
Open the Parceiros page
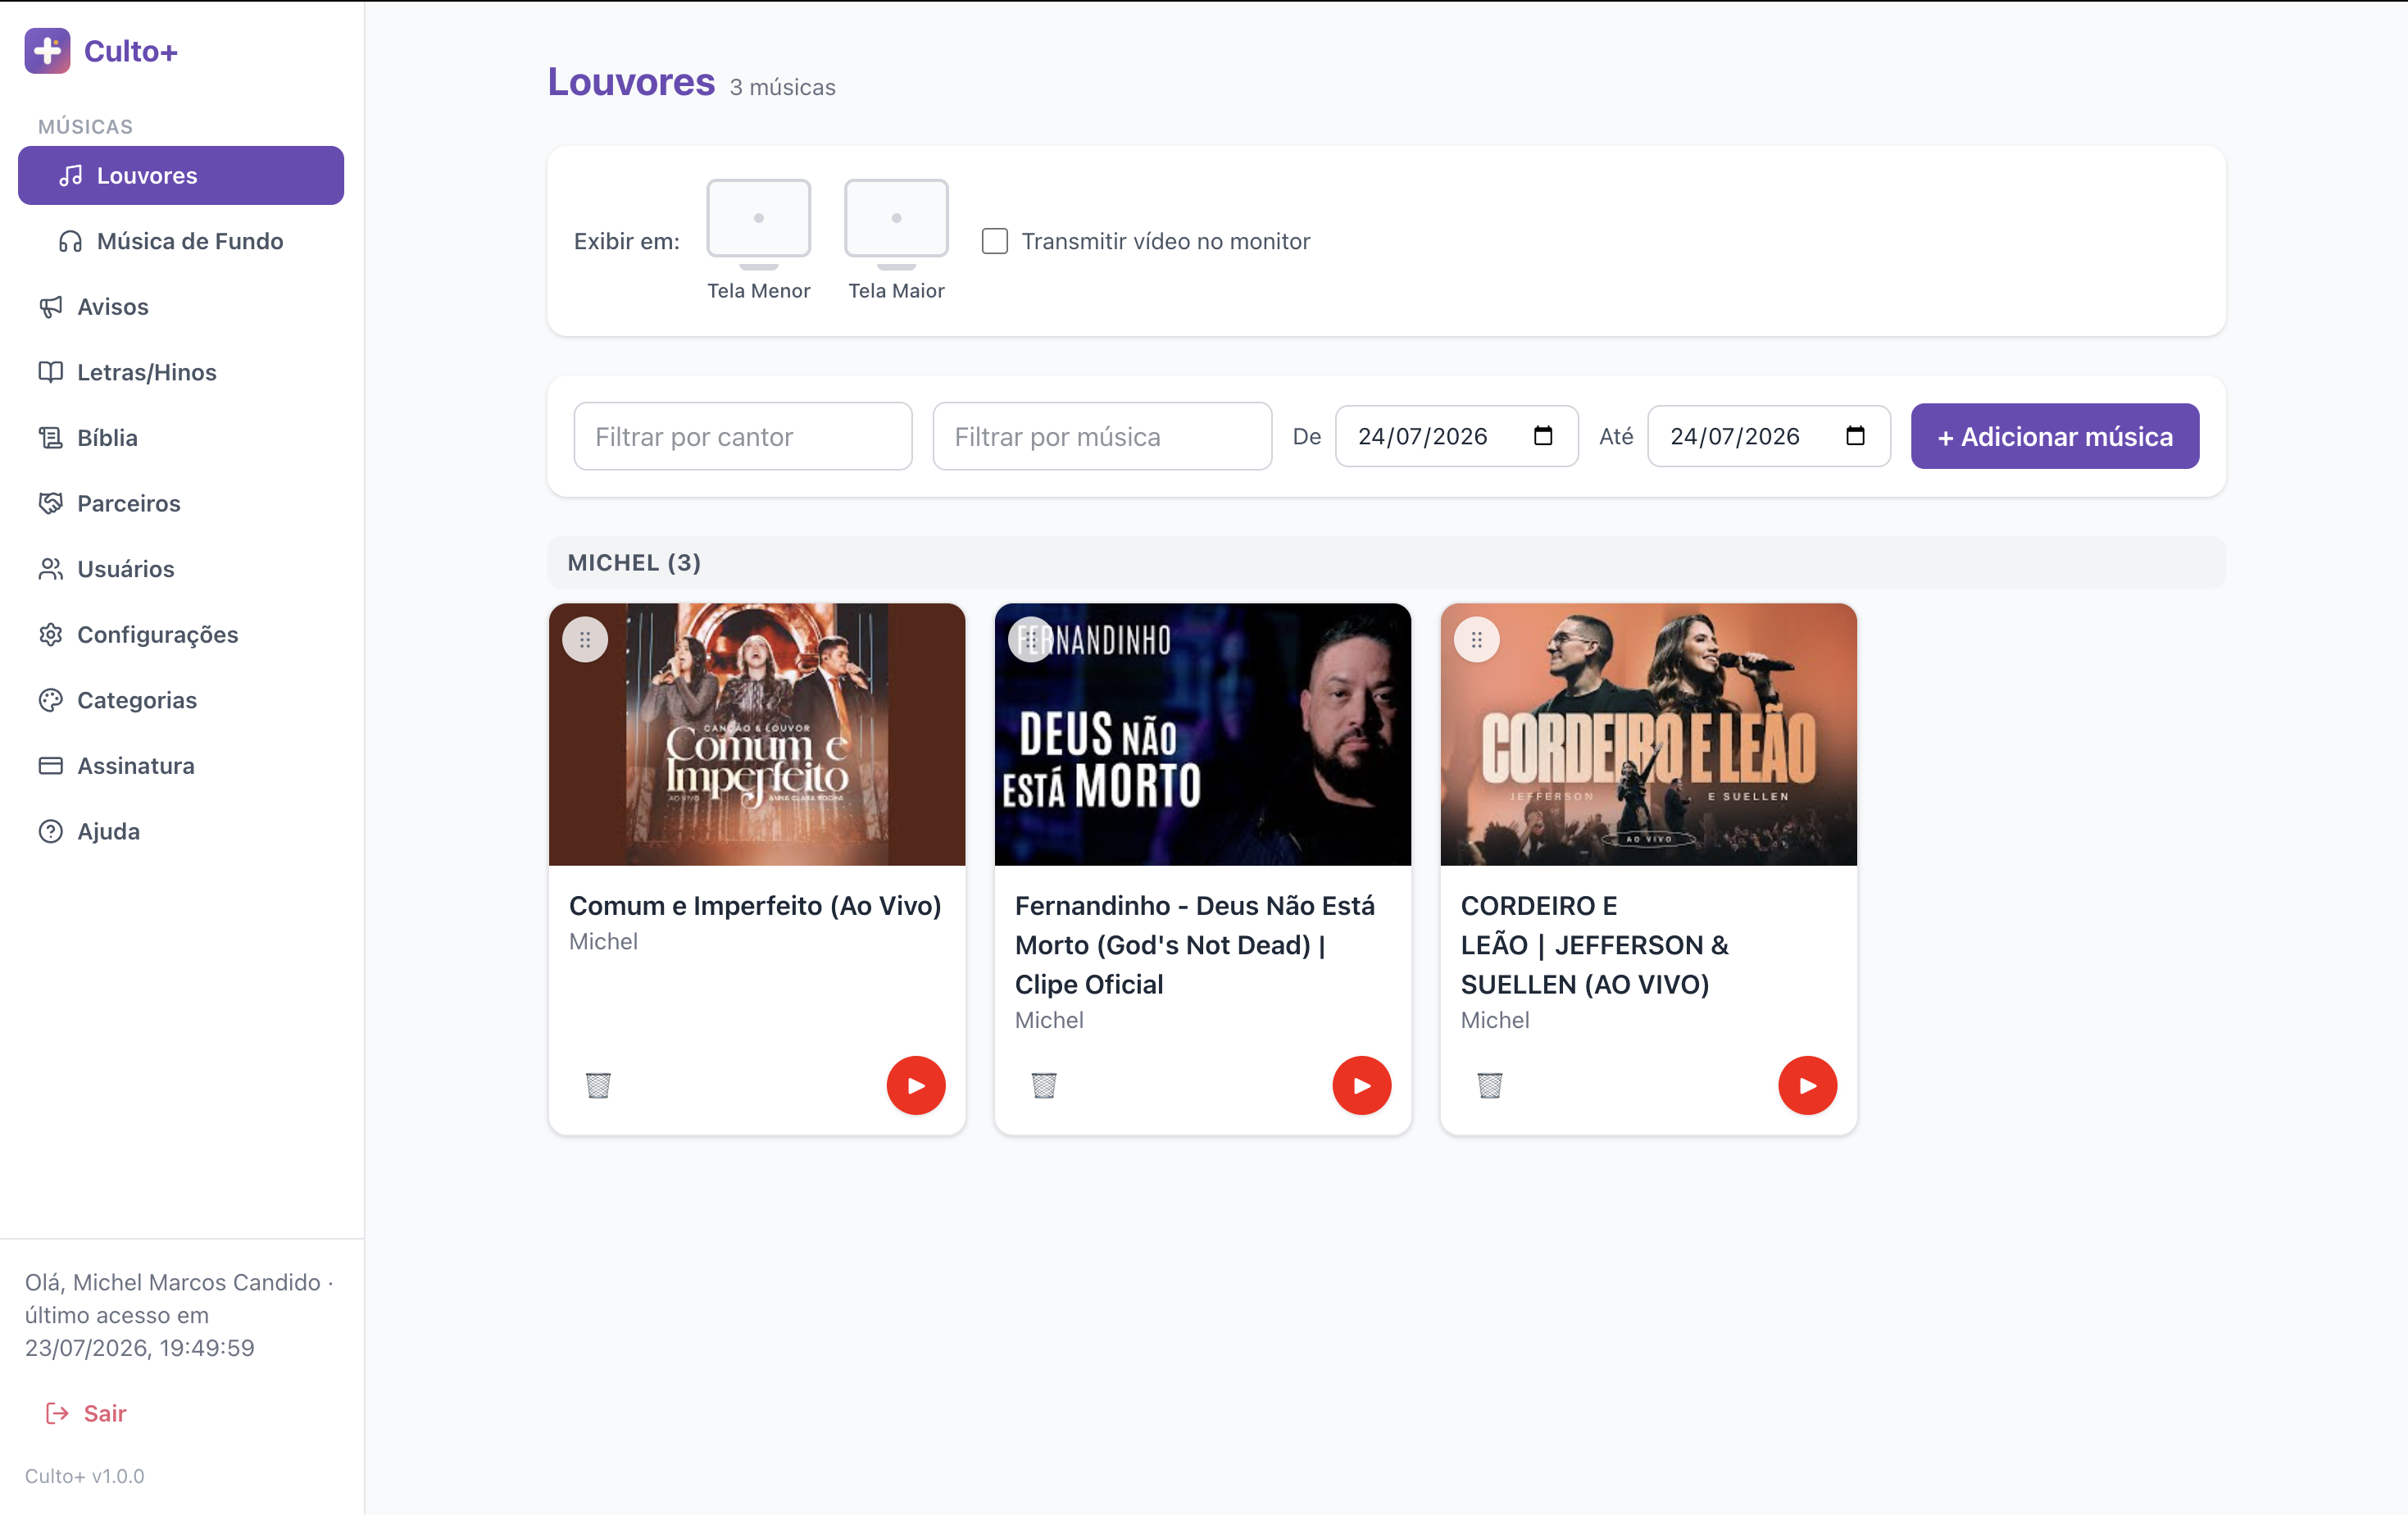click(x=181, y=503)
